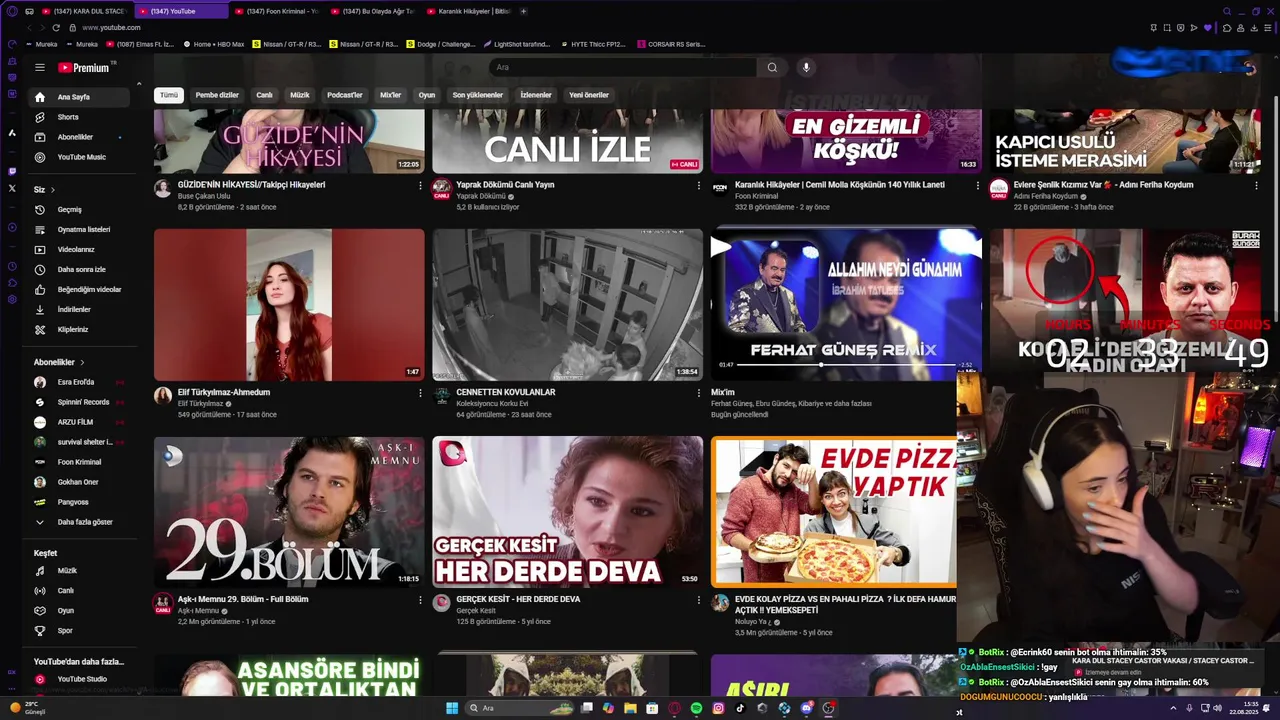
Task: Select the Podcast'ler filter chip
Action: [345, 95]
